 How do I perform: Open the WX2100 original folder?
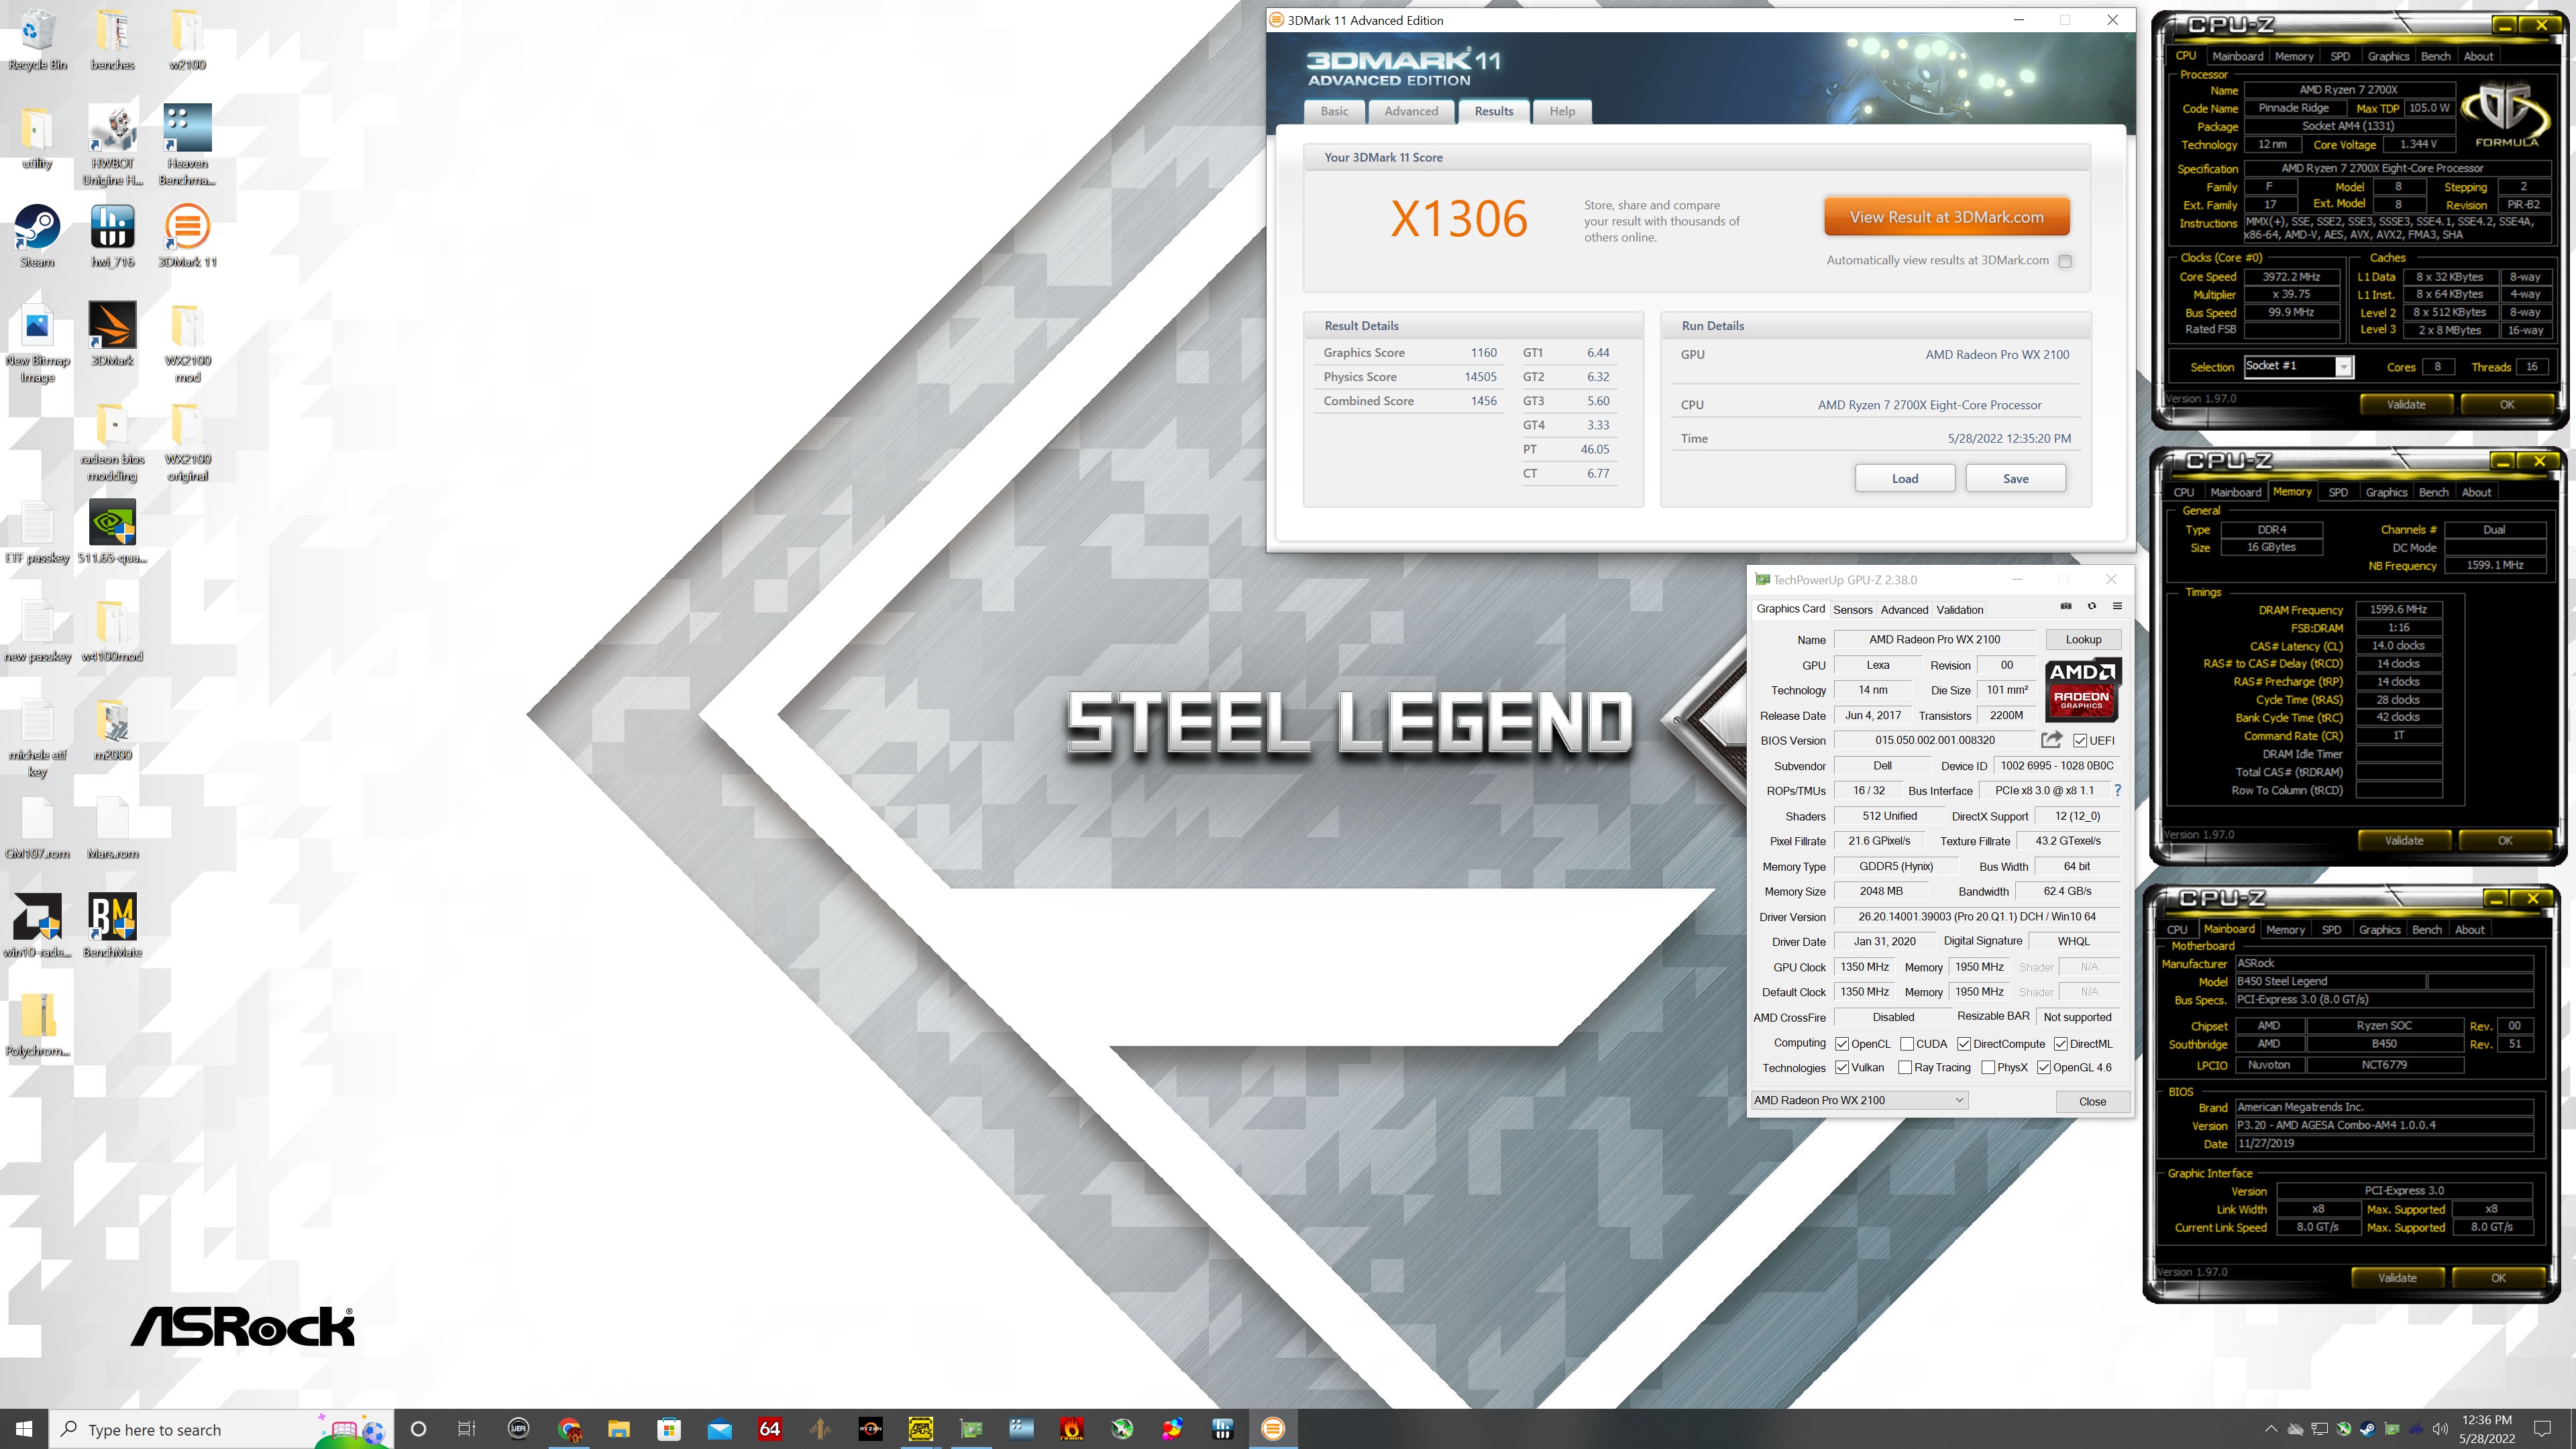point(187,442)
